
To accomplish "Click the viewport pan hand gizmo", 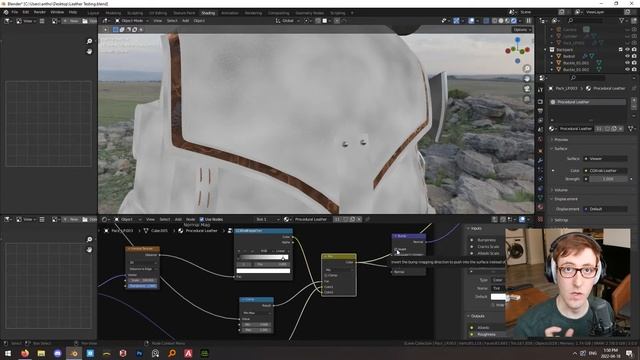I will click(x=527, y=78).
